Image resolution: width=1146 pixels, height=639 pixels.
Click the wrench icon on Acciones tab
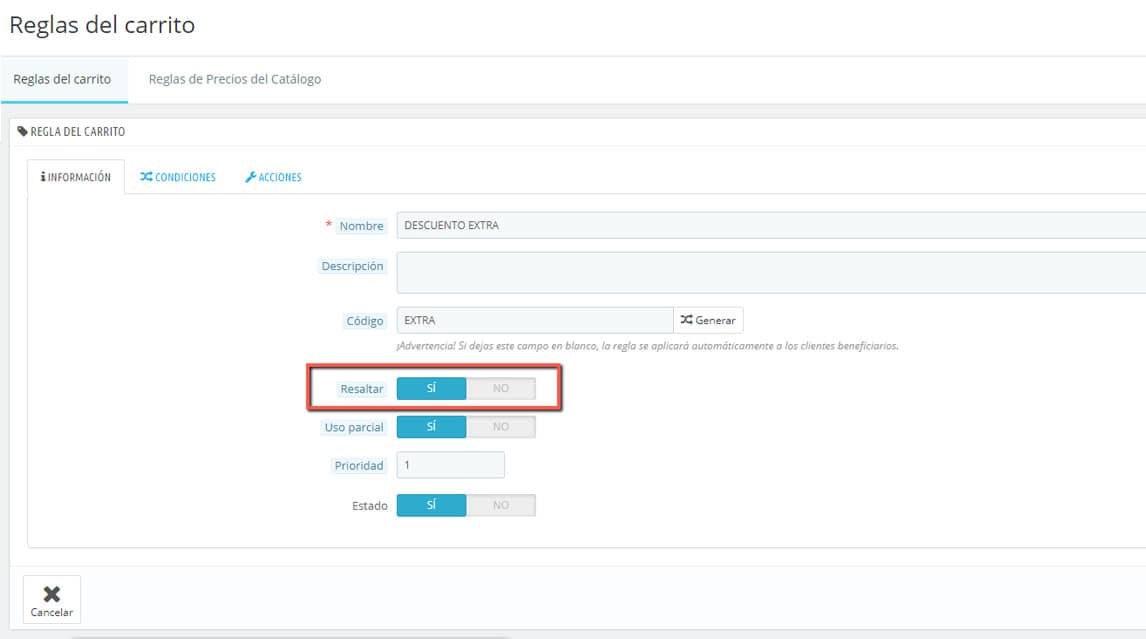click(250, 177)
